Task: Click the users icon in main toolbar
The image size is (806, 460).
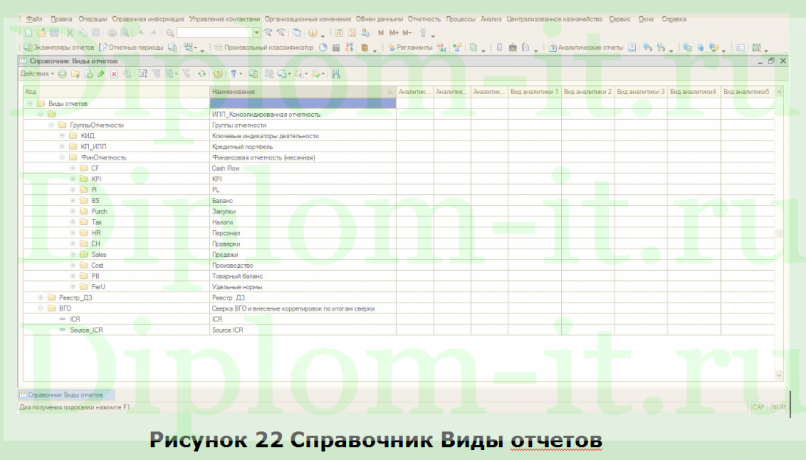Action: pyautogui.click(x=365, y=33)
